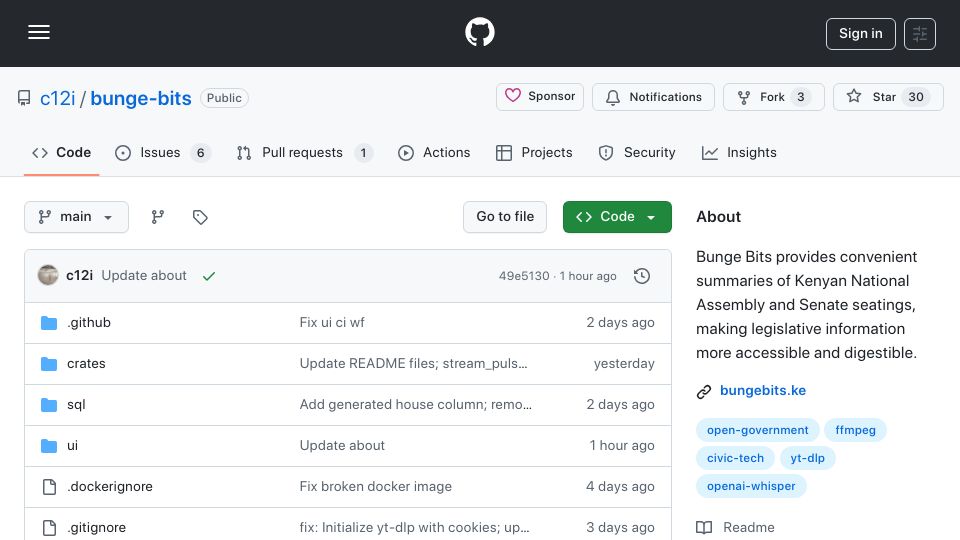Open the .github folder
960x540 pixels.
89,323
